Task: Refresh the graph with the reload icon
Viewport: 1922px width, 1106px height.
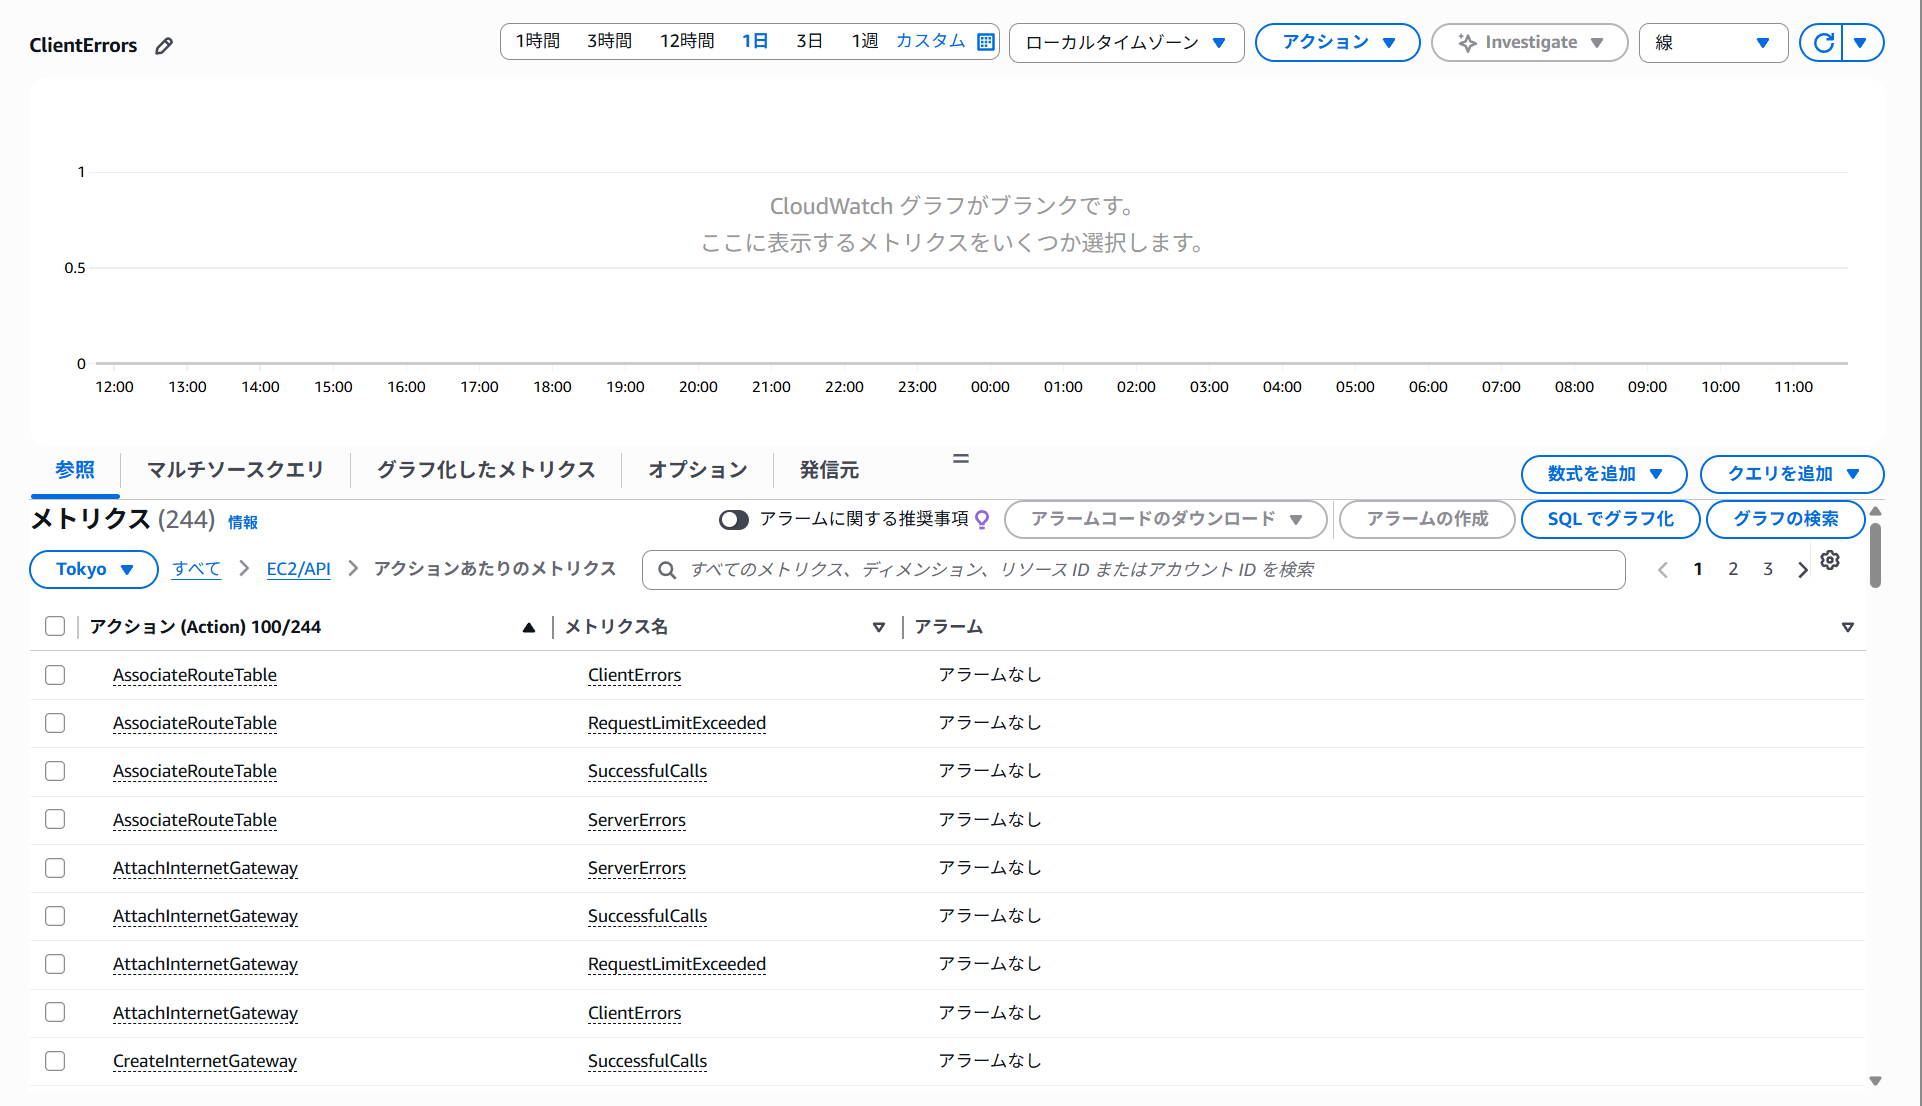Action: click(x=1823, y=42)
